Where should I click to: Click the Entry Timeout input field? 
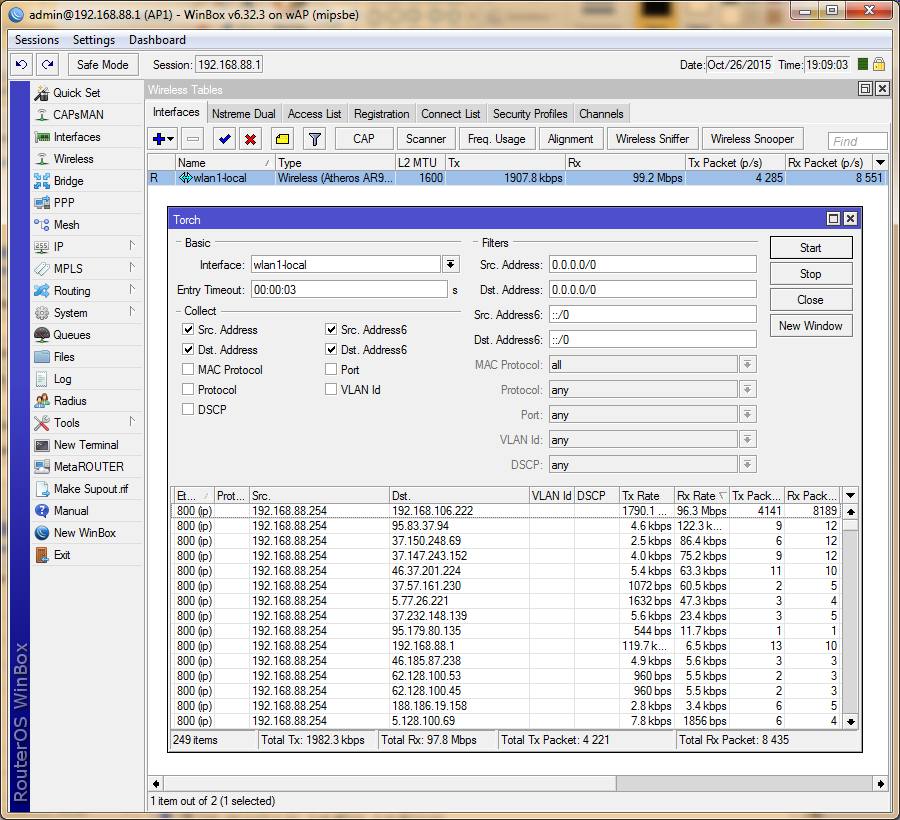point(347,289)
